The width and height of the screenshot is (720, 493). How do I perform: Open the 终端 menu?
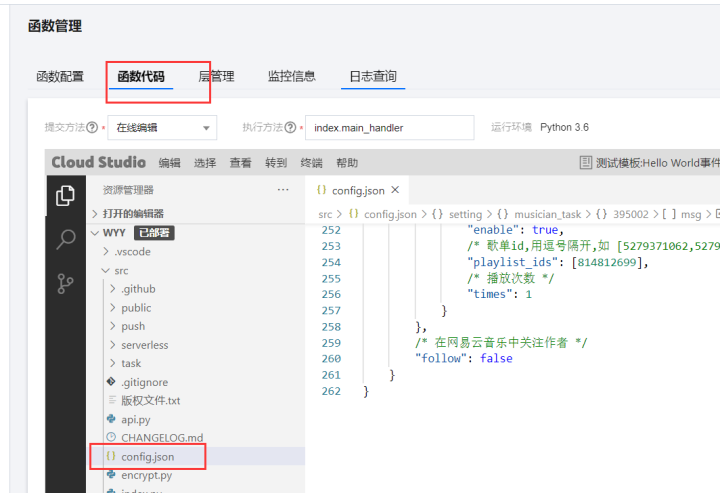[x=311, y=163]
